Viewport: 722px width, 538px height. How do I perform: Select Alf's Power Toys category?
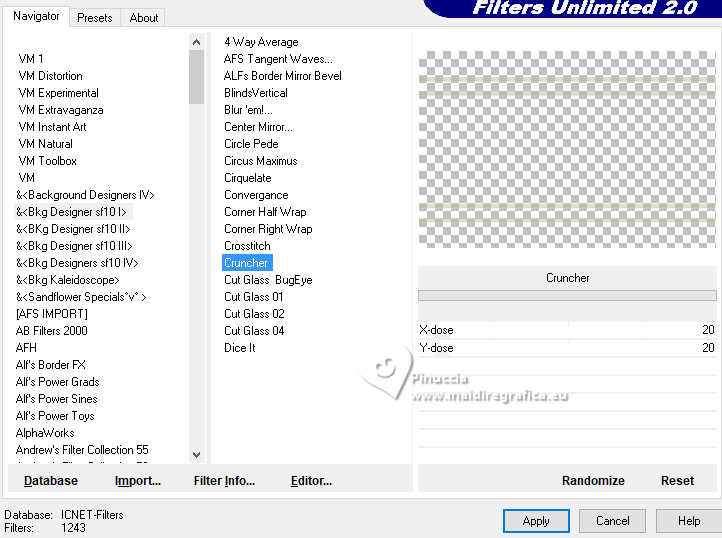[55, 417]
